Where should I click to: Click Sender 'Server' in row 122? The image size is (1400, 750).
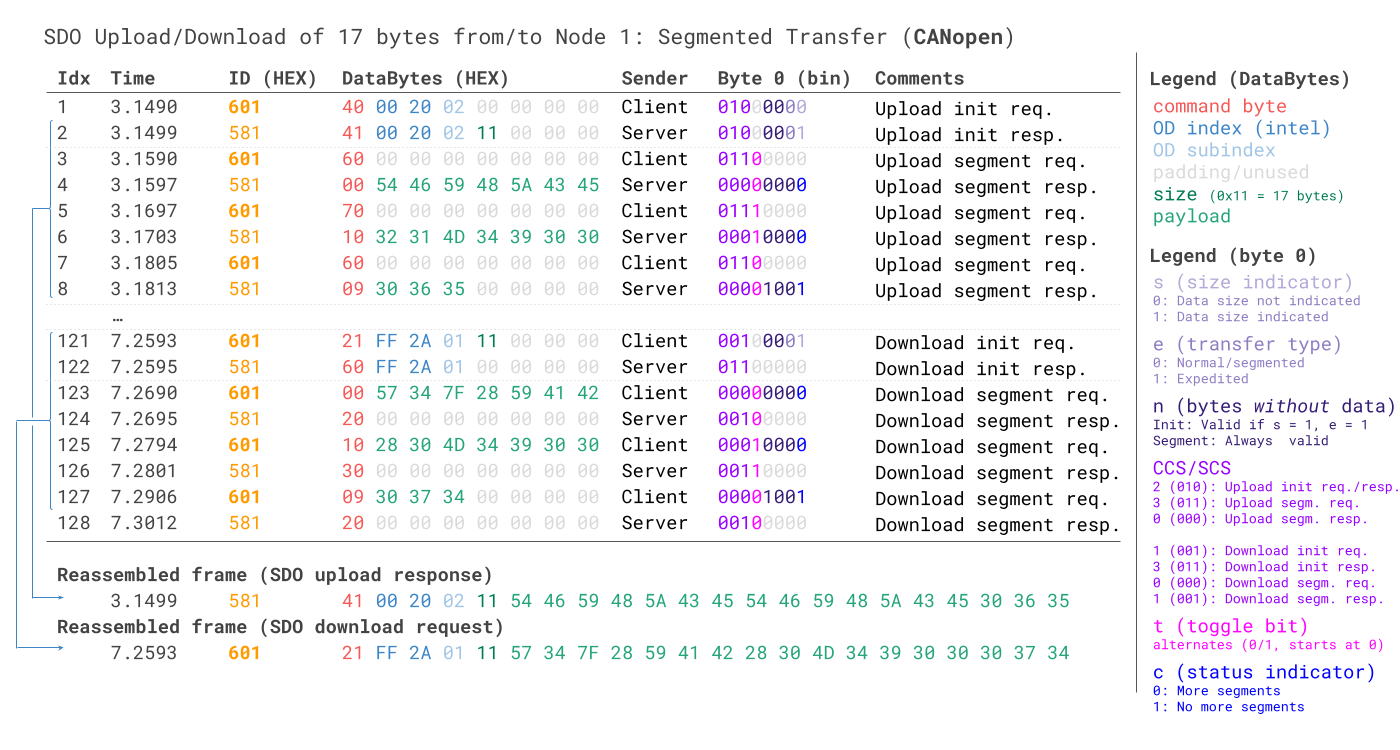(655, 367)
